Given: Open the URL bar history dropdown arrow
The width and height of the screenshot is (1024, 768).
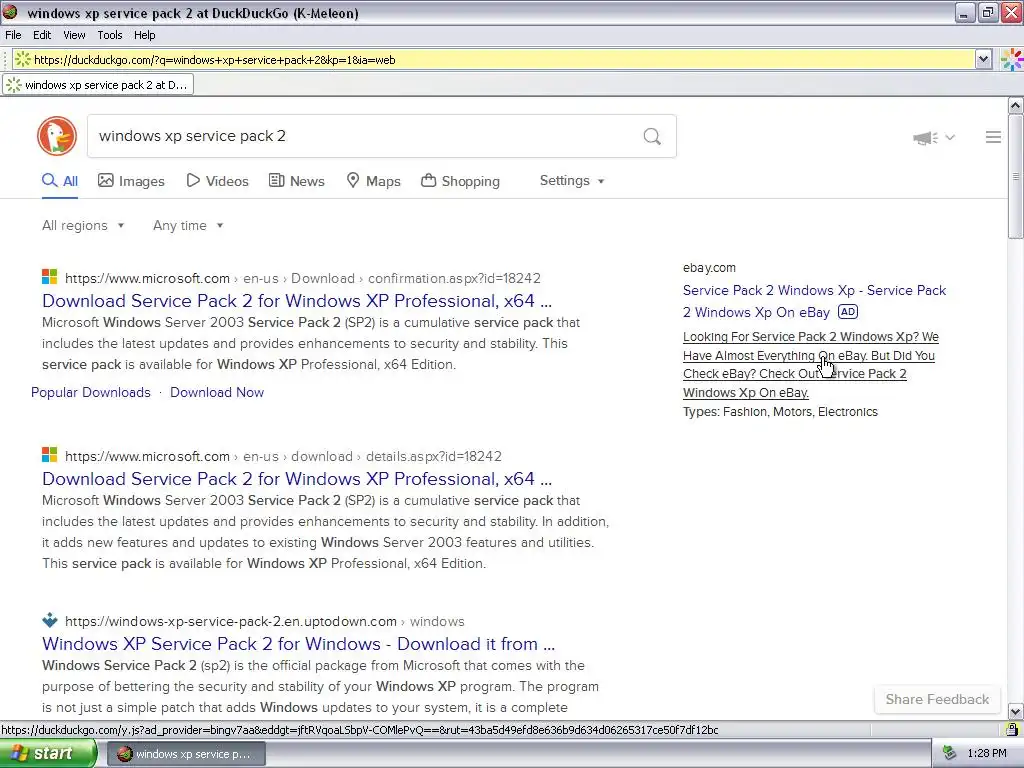Looking at the screenshot, I should point(984,59).
